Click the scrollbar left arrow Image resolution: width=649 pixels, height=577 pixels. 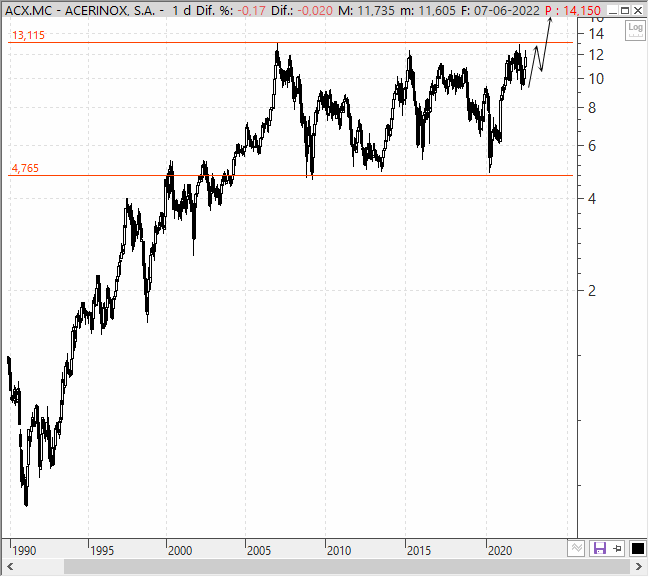click(10, 566)
